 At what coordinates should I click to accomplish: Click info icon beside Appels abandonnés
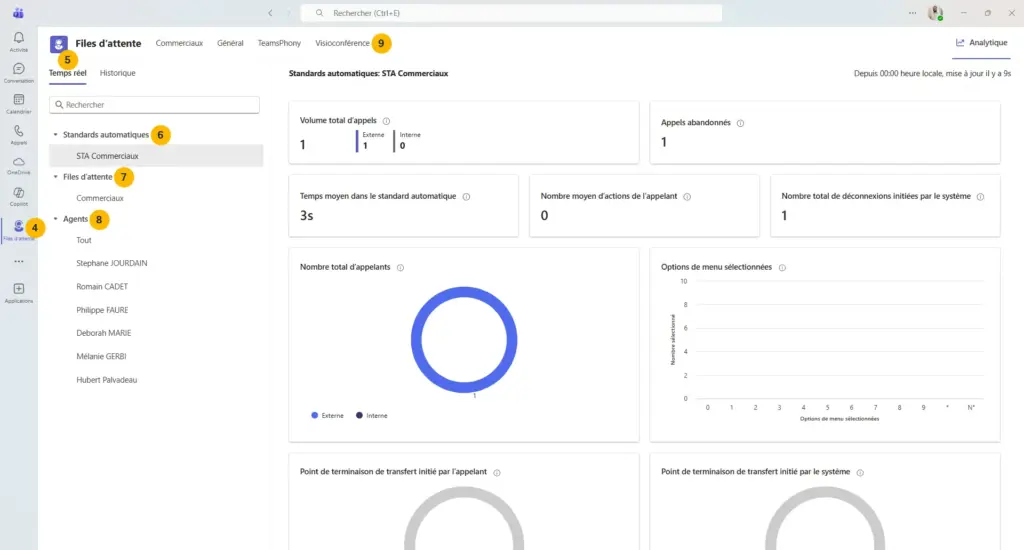pyautogui.click(x=741, y=123)
